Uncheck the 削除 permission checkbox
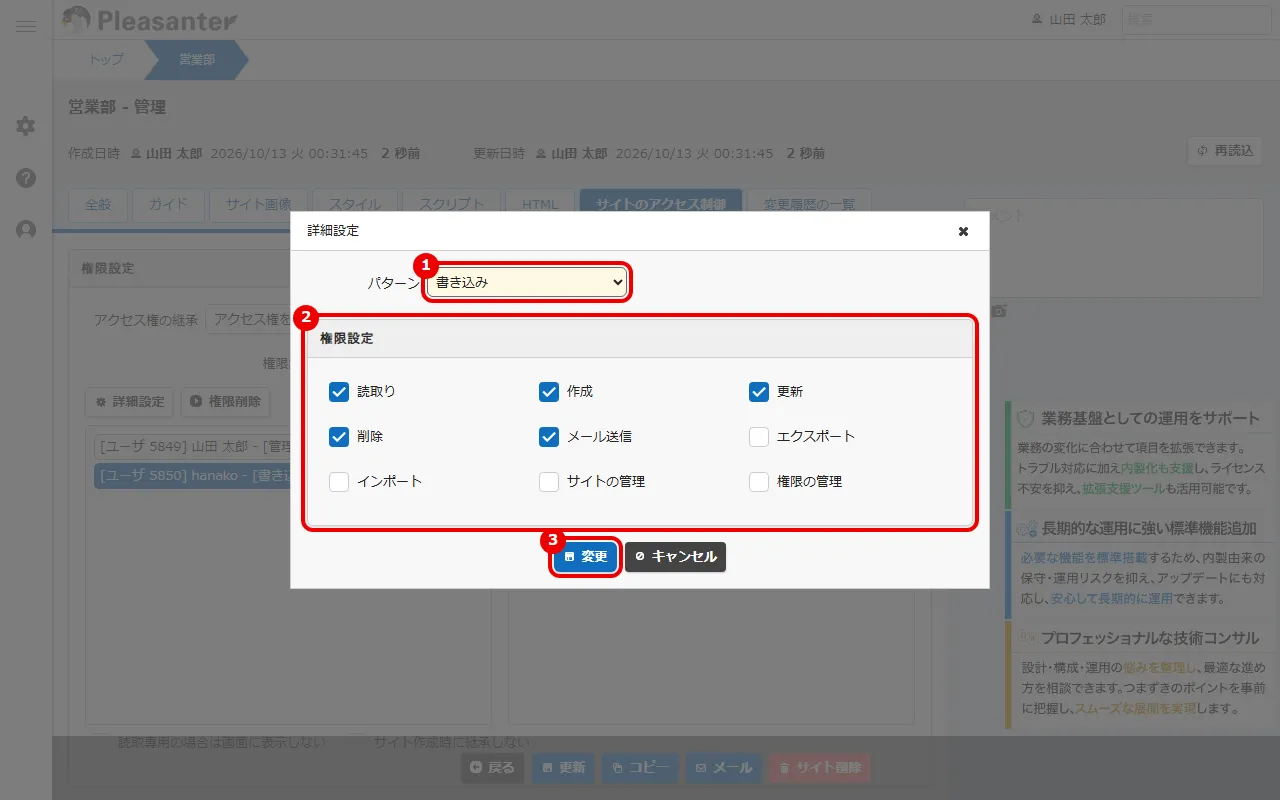 [x=339, y=437]
